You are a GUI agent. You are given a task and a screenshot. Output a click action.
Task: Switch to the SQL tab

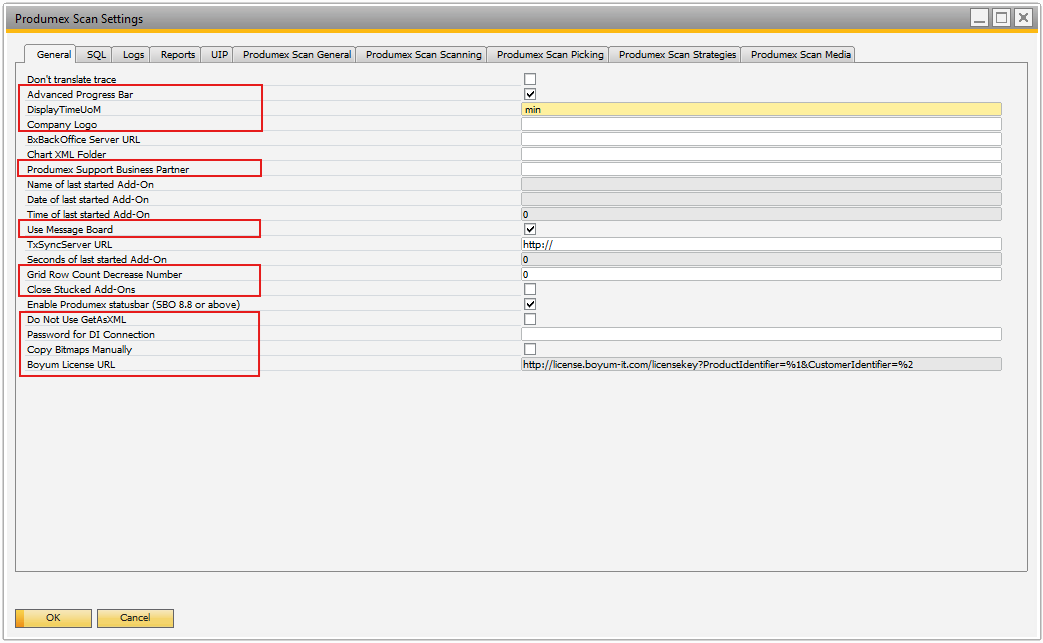click(96, 55)
